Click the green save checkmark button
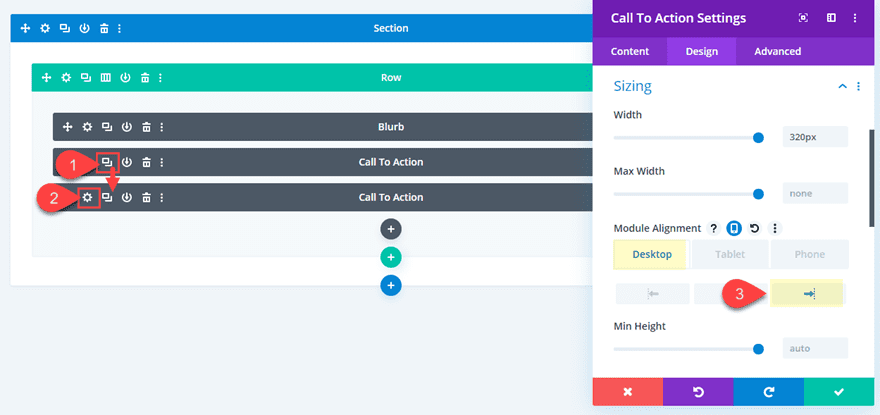The width and height of the screenshot is (880, 415). 838,391
